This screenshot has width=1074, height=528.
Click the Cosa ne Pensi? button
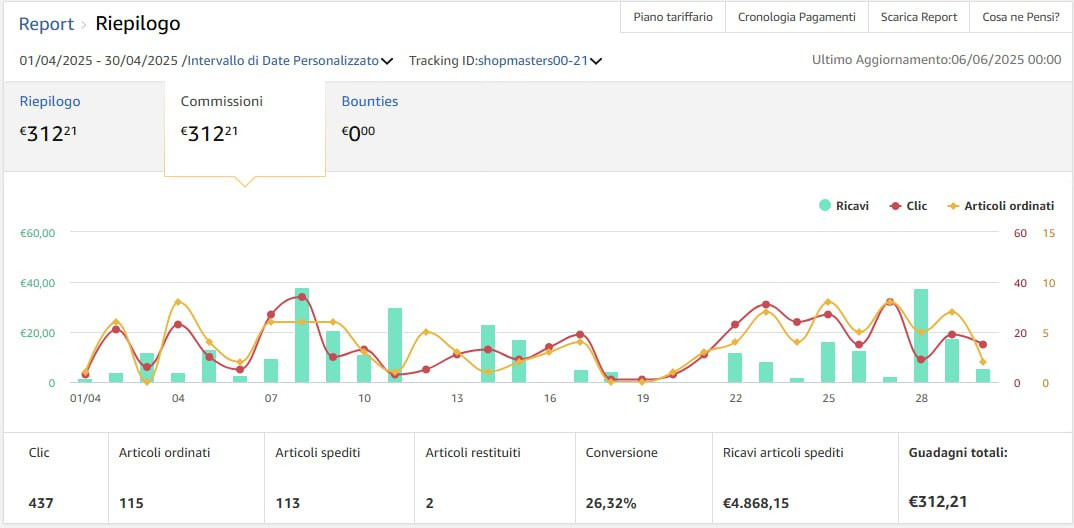[x=1020, y=17]
